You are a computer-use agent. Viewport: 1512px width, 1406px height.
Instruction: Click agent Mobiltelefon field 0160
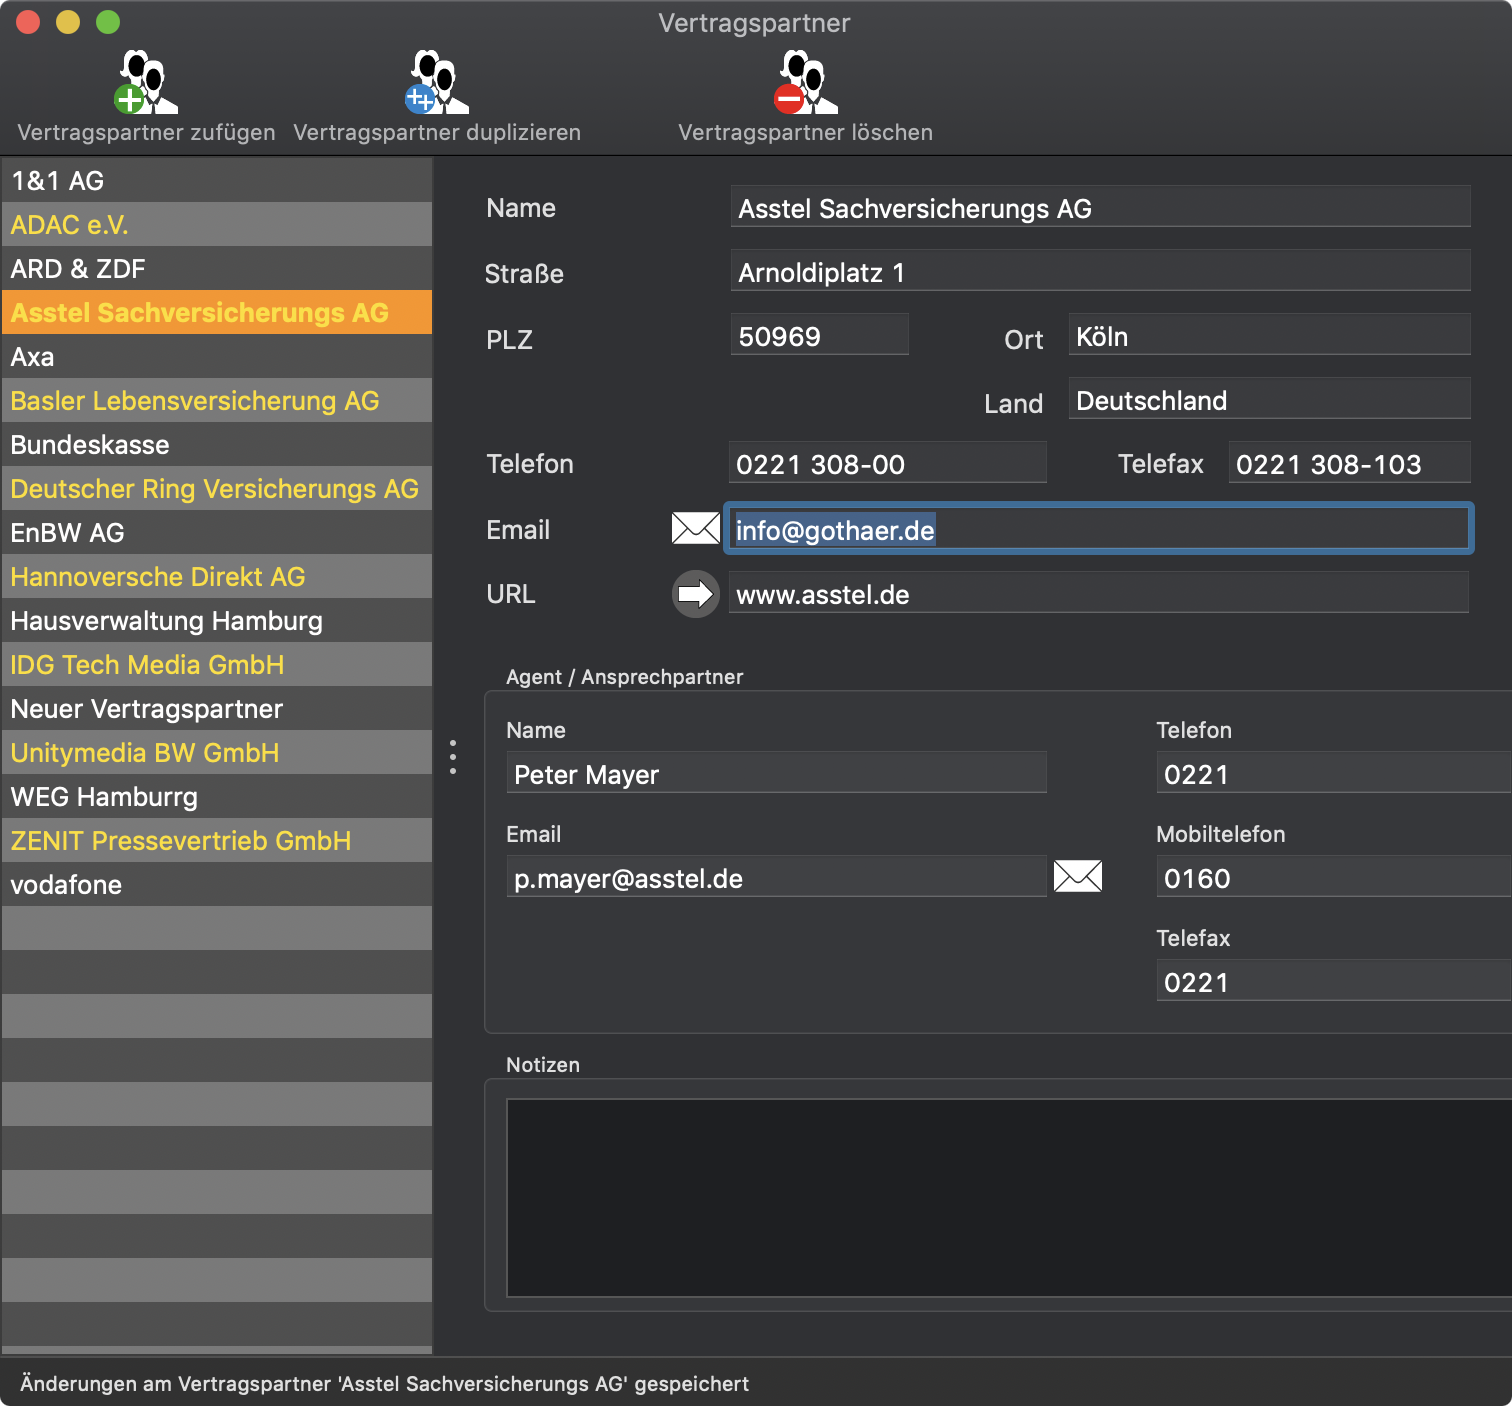tap(1333, 877)
